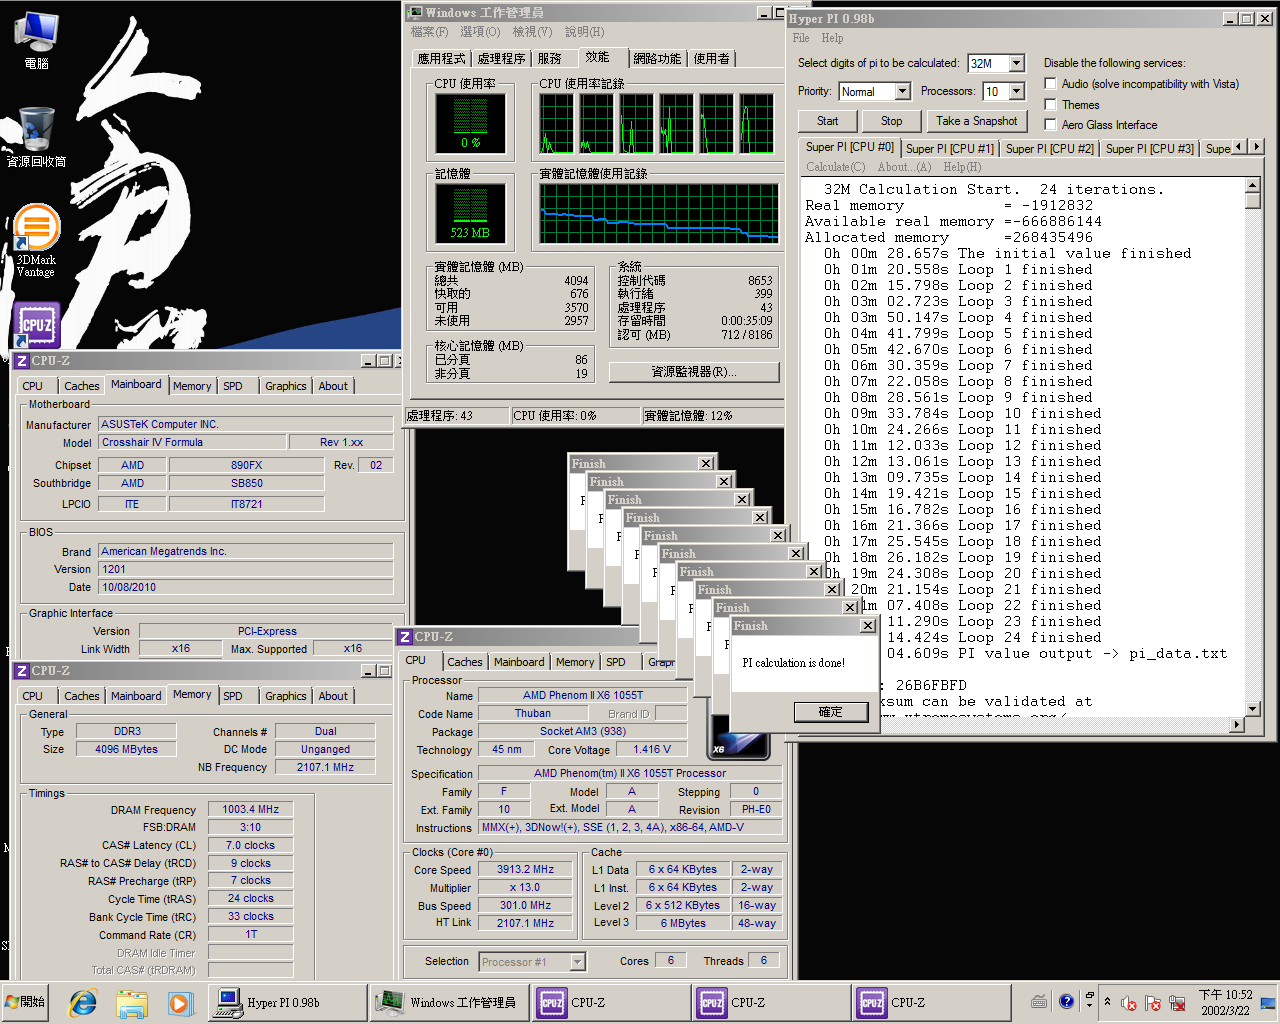The image size is (1280, 1024).
Task: Click Take a Snapshot in Hyper PI
Action: (x=977, y=121)
